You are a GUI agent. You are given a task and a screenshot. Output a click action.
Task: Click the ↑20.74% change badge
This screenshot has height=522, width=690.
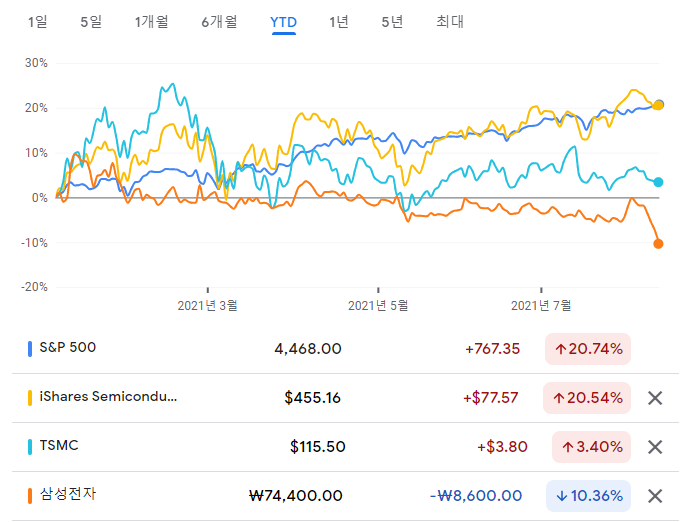click(x=588, y=349)
